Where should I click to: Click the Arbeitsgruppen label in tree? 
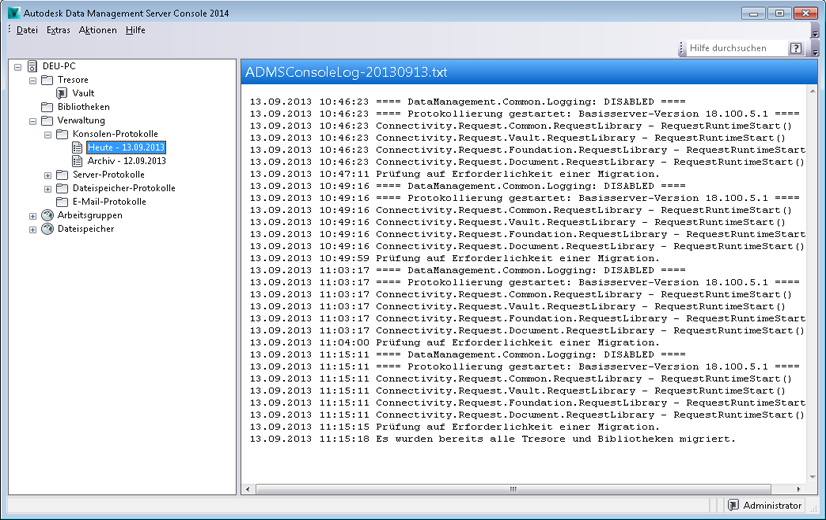[x=90, y=215]
